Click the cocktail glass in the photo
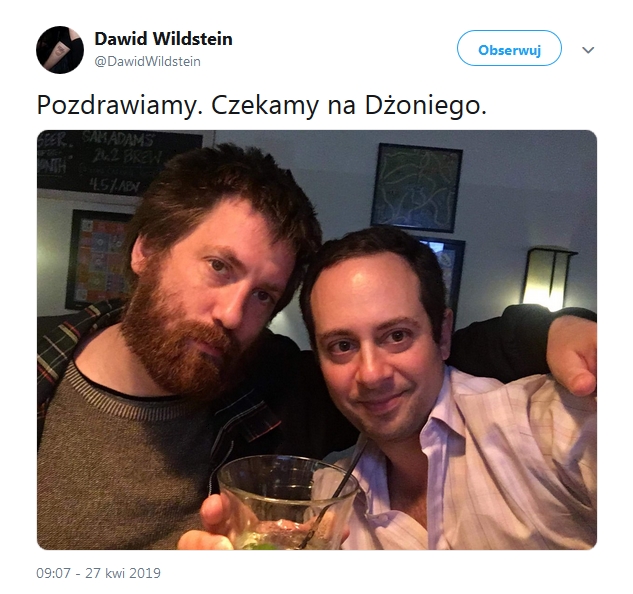The height and width of the screenshot is (594, 633). [x=286, y=502]
